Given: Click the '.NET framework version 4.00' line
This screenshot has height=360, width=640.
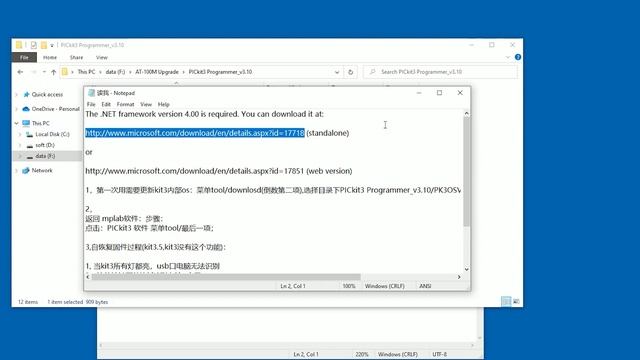Looking at the screenshot, I should pyautogui.click(x=204, y=114).
